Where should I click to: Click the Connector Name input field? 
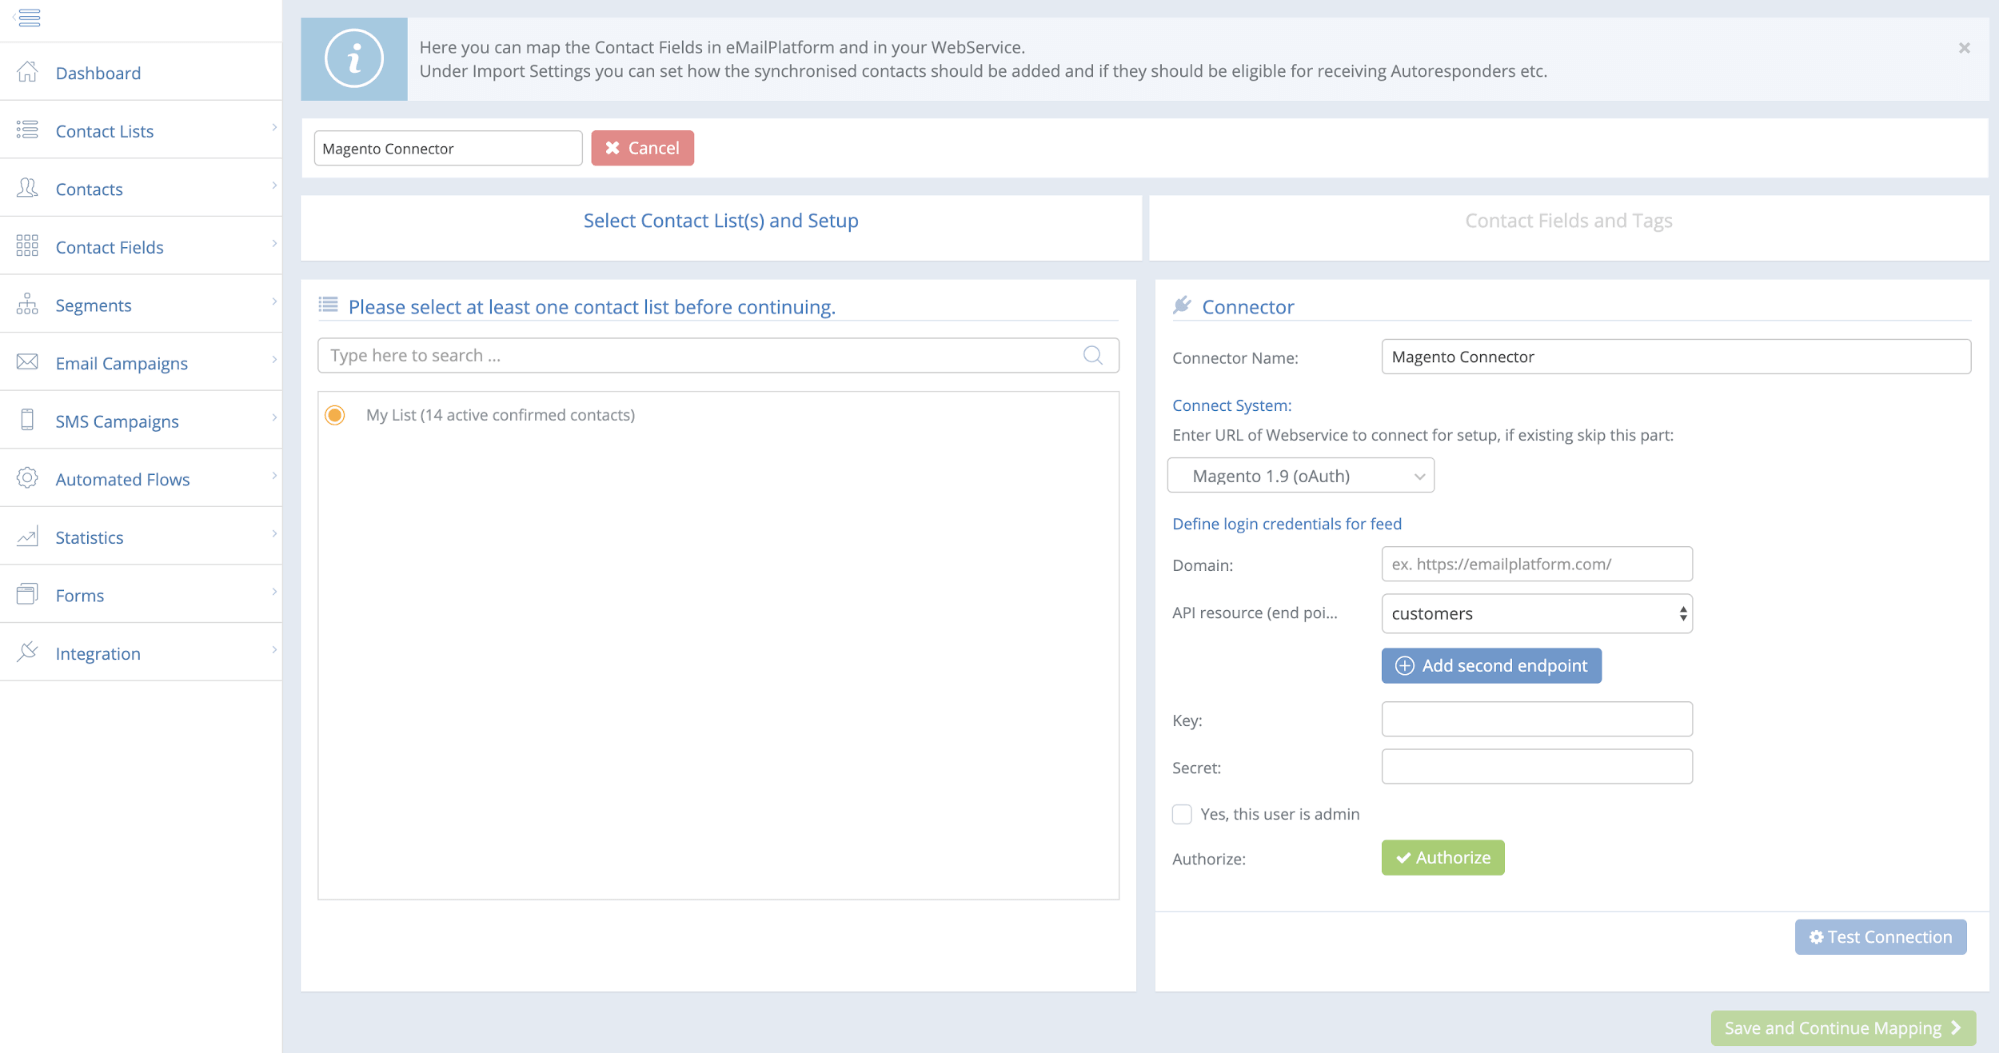tap(1676, 357)
